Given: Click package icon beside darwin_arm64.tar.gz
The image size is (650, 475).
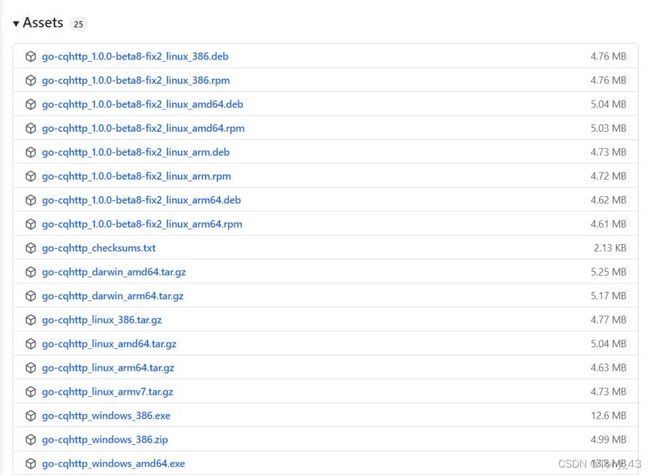Looking at the screenshot, I should (x=31, y=296).
